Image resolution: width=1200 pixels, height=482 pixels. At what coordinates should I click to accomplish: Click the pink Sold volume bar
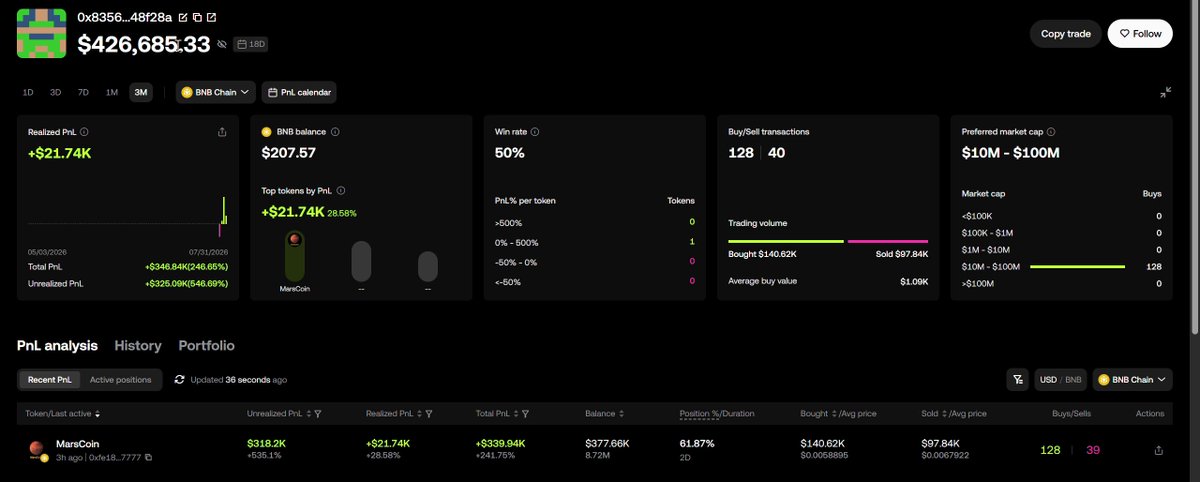888,241
